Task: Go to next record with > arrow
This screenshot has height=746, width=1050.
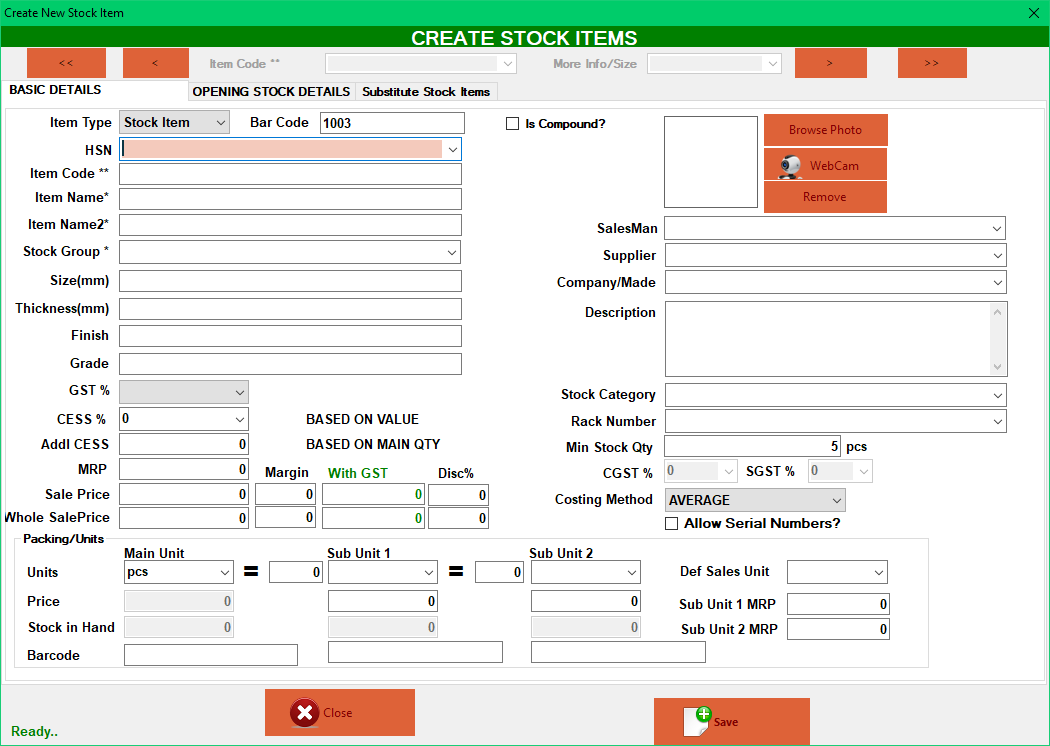Action: coord(830,62)
